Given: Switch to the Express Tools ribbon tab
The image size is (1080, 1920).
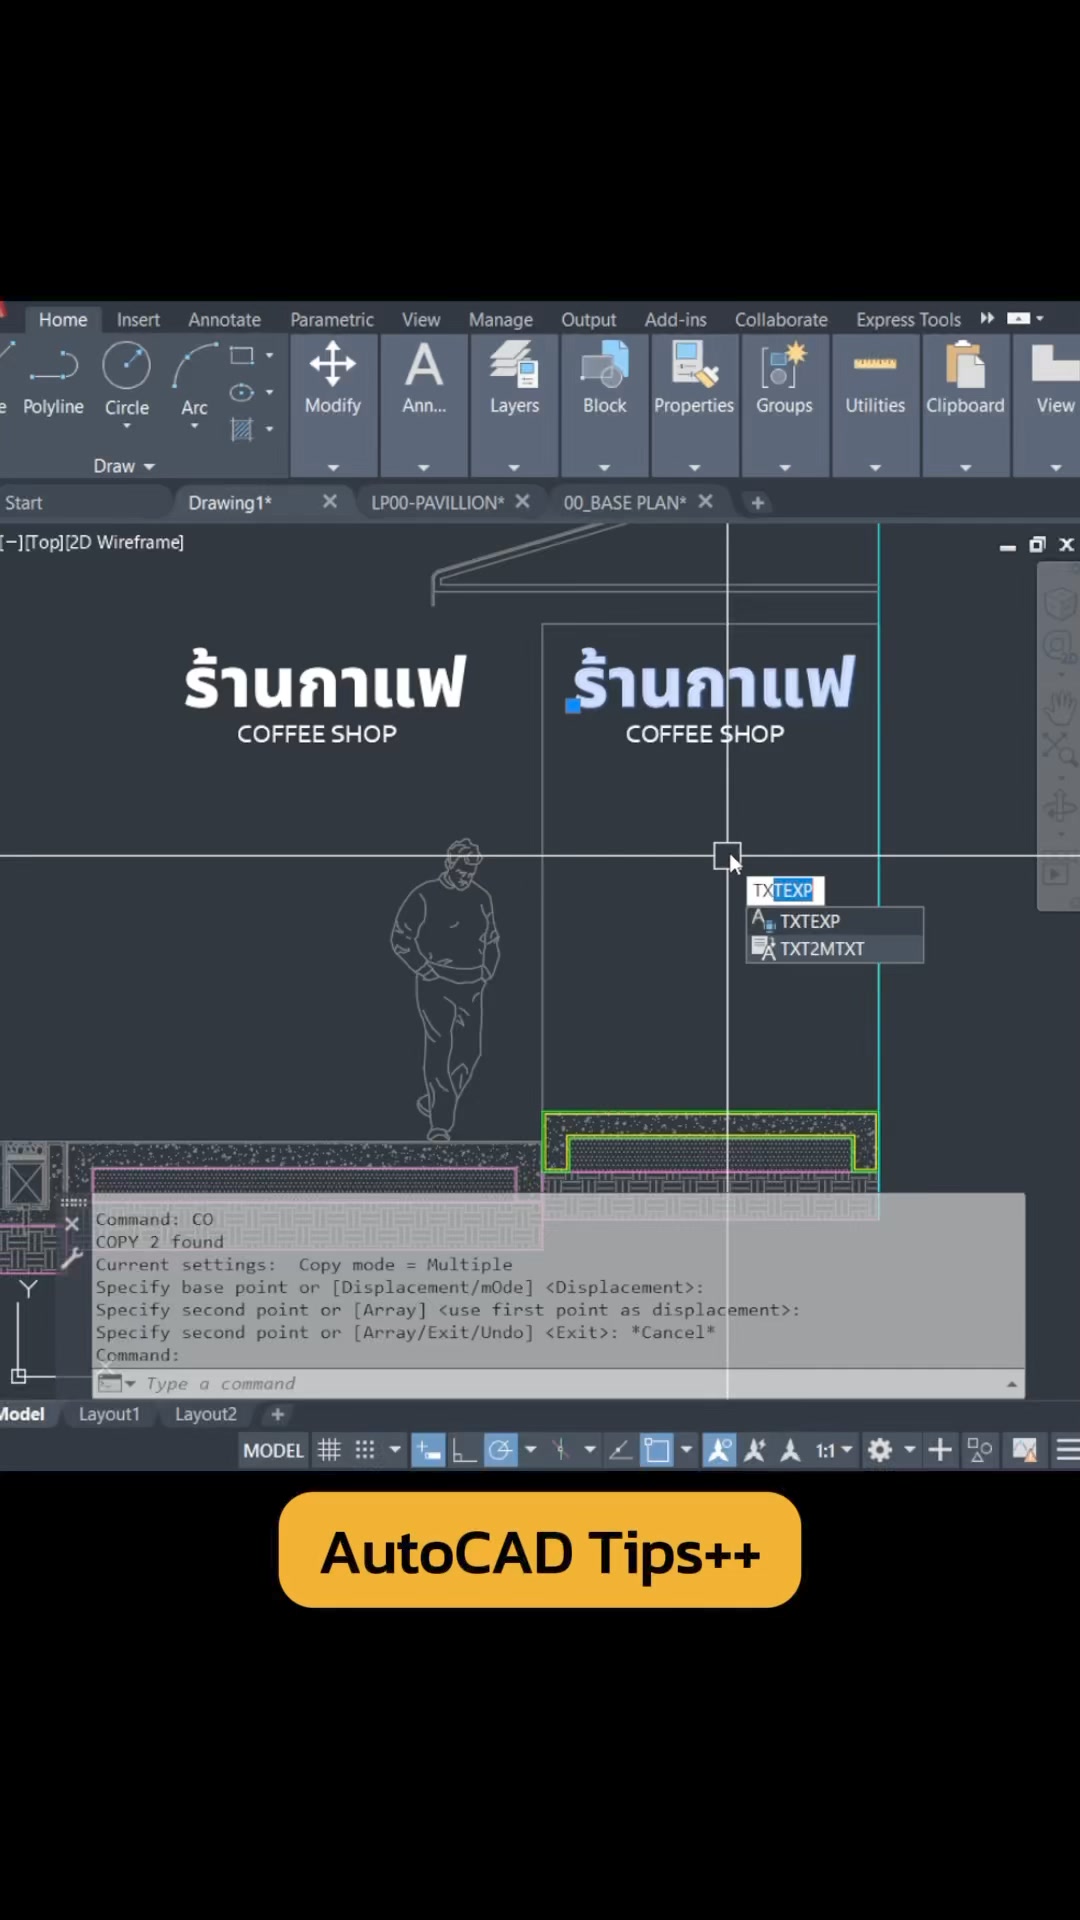Looking at the screenshot, I should [908, 319].
